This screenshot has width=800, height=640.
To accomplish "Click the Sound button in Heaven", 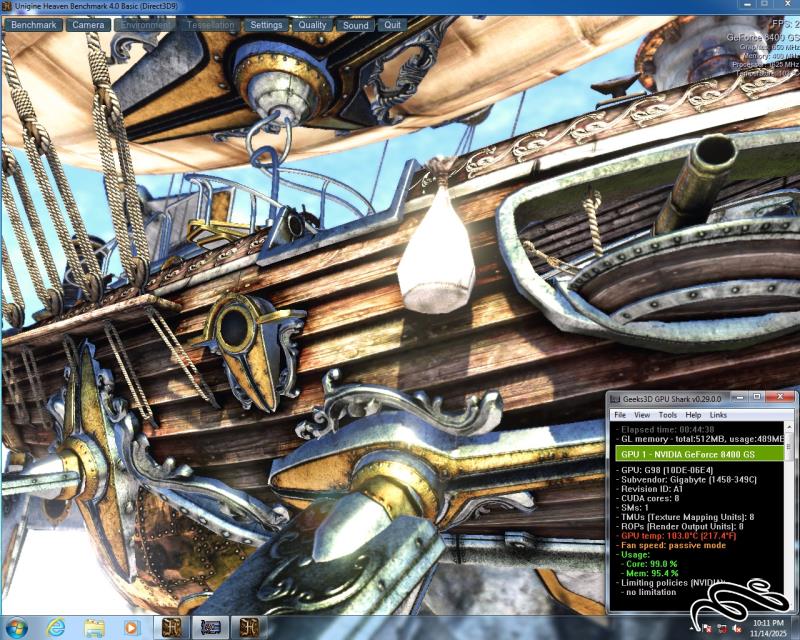I will (355, 24).
